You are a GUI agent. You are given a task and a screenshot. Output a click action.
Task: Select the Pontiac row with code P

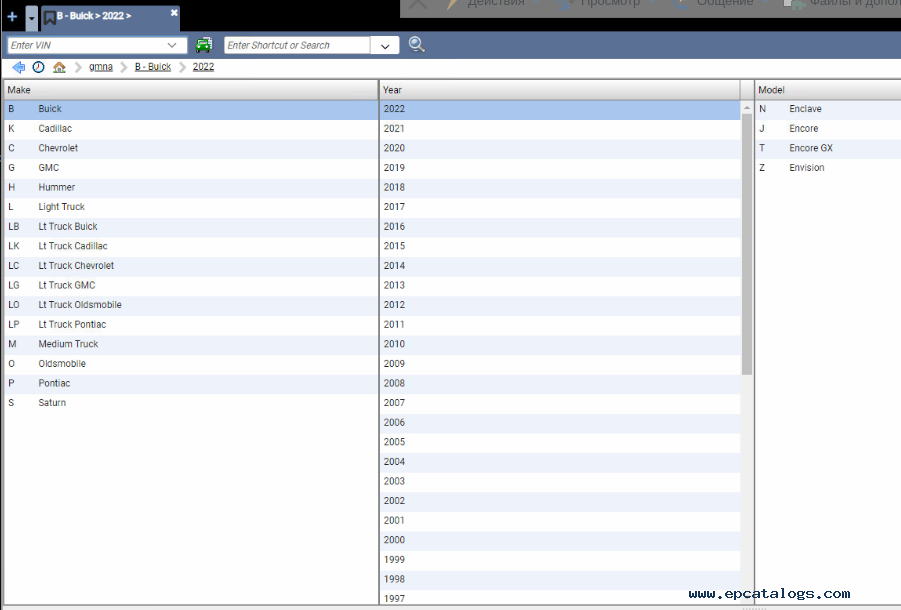191,383
